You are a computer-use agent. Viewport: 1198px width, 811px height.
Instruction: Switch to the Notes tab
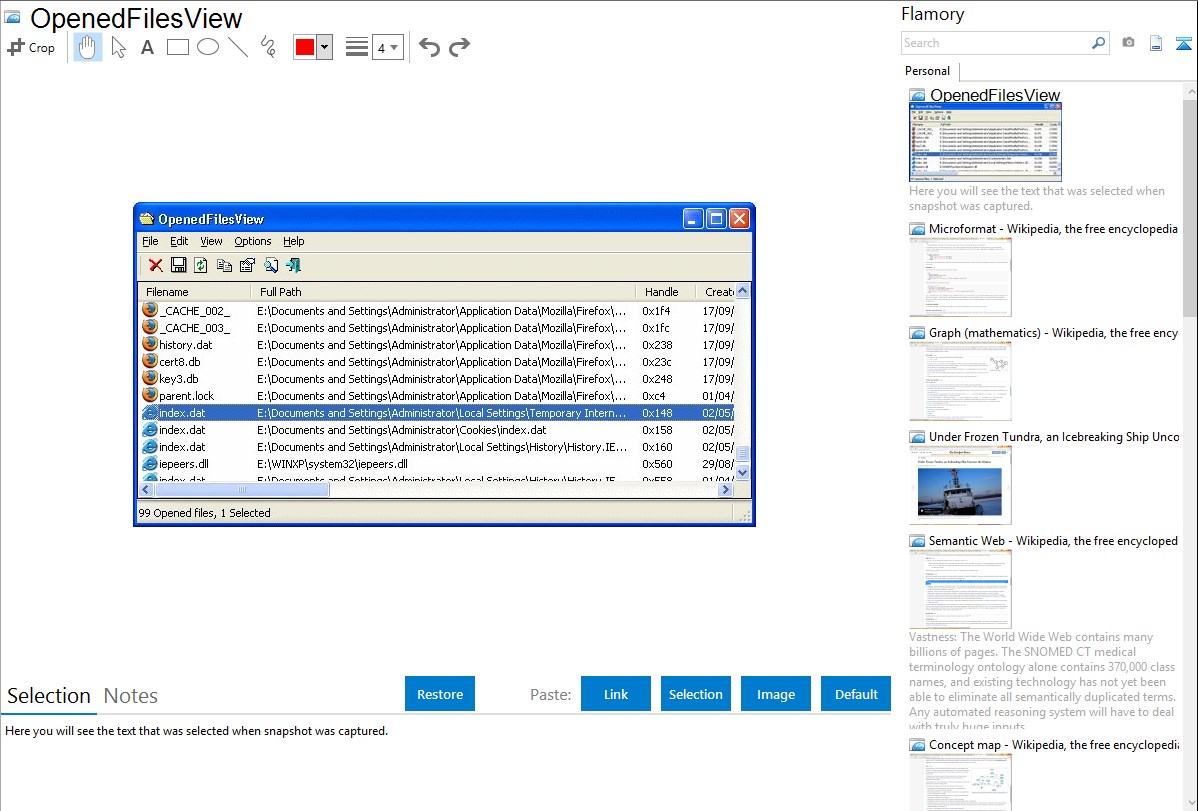(131, 696)
